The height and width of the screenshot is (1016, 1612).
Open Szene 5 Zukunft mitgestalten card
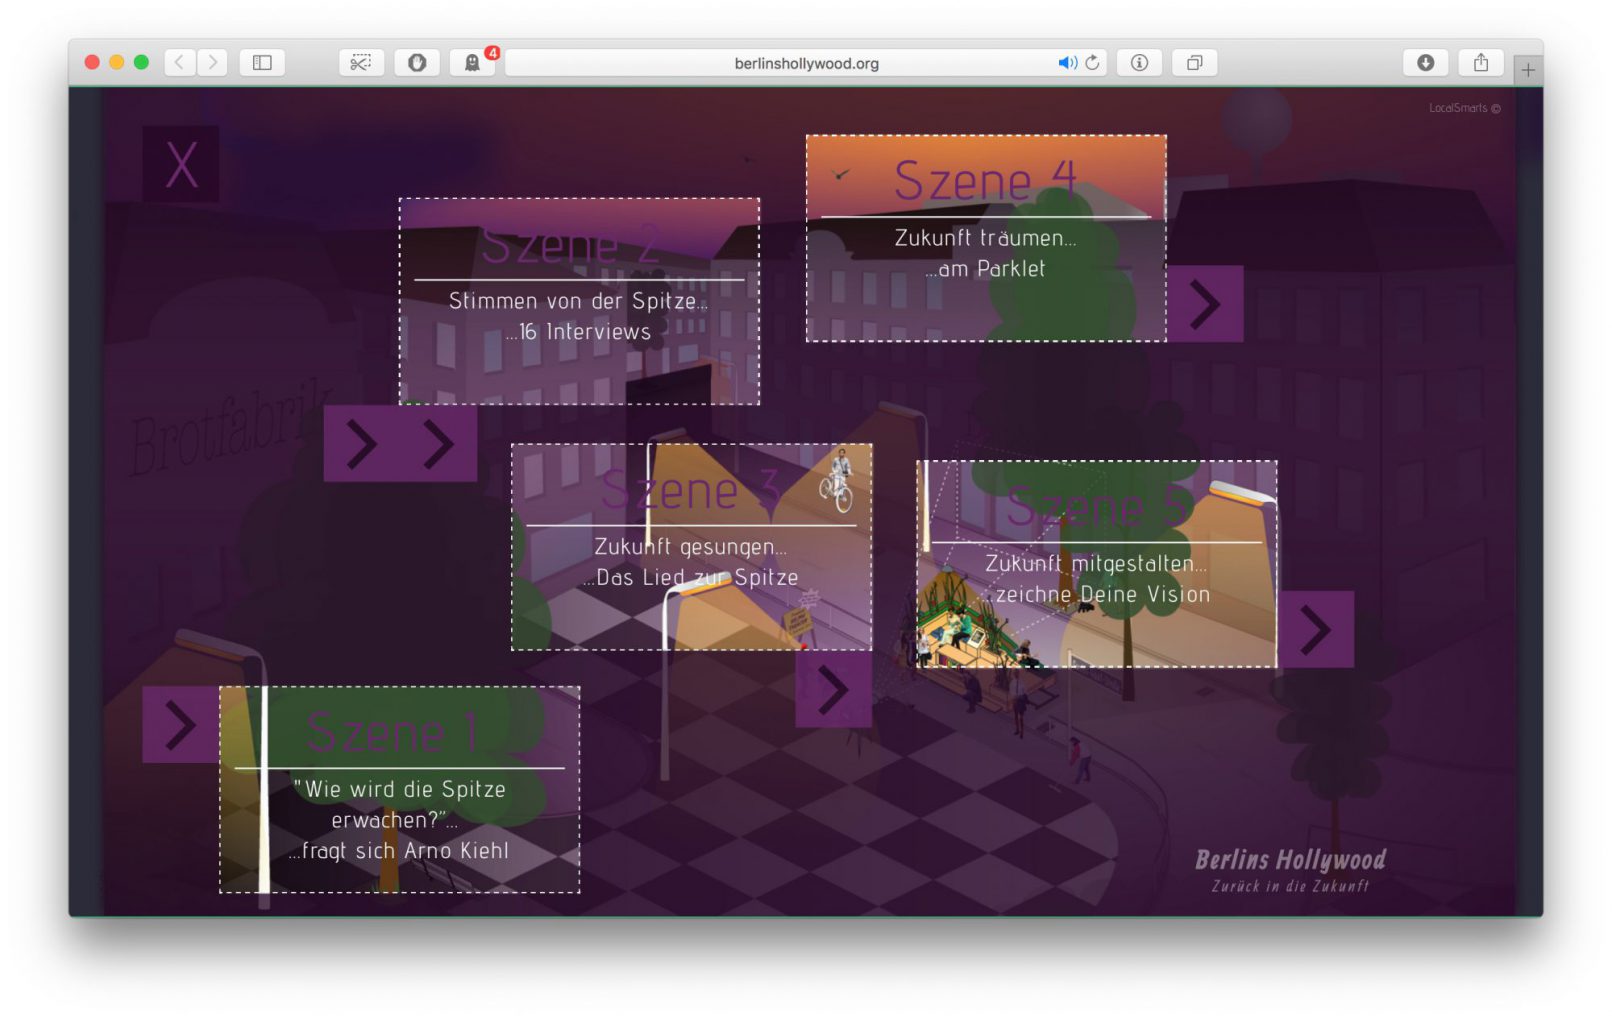pos(1096,565)
